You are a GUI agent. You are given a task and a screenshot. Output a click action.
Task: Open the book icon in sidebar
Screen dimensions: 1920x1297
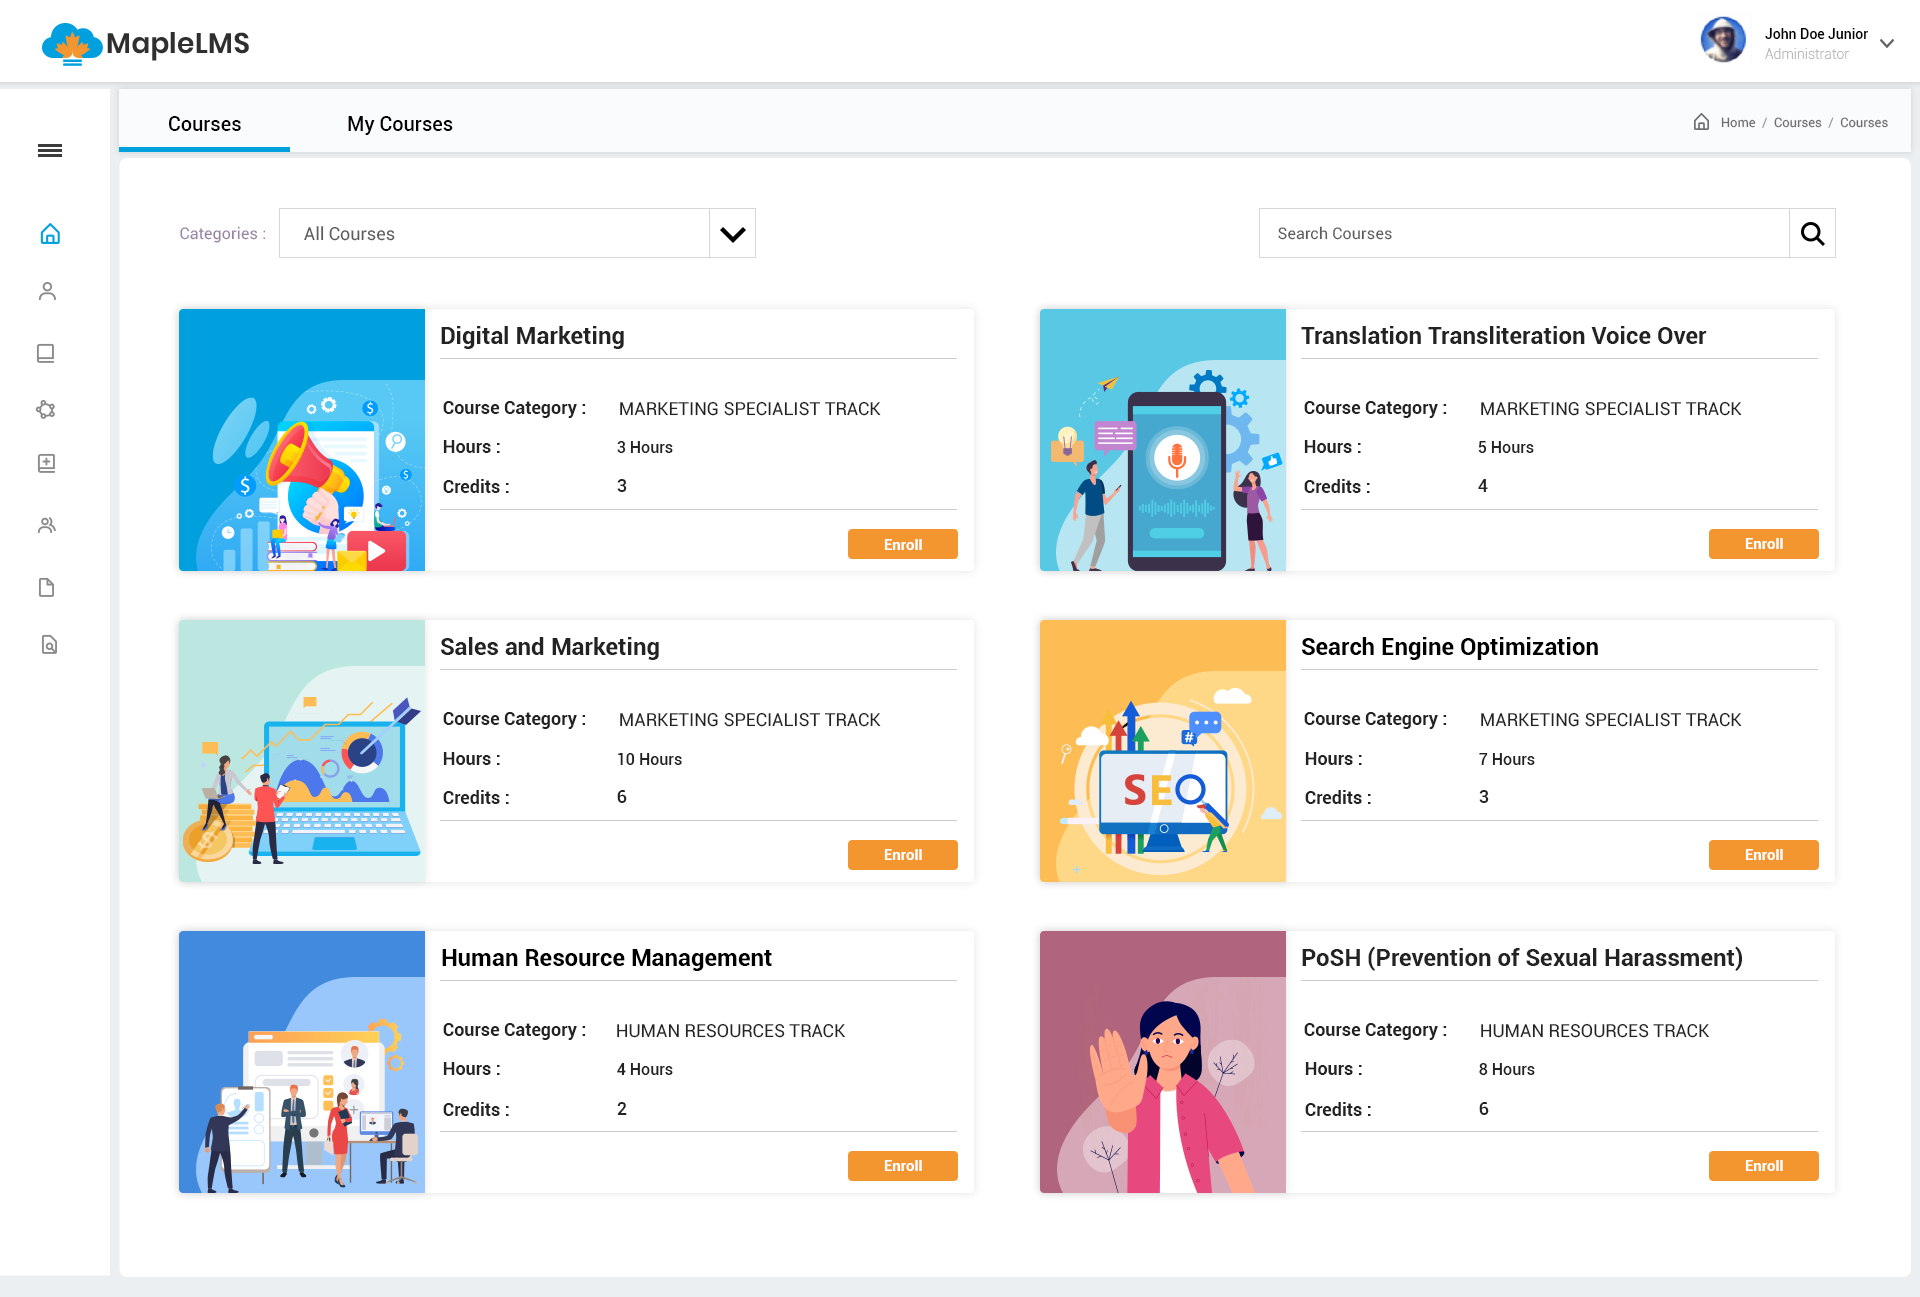click(x=46, y=353)
